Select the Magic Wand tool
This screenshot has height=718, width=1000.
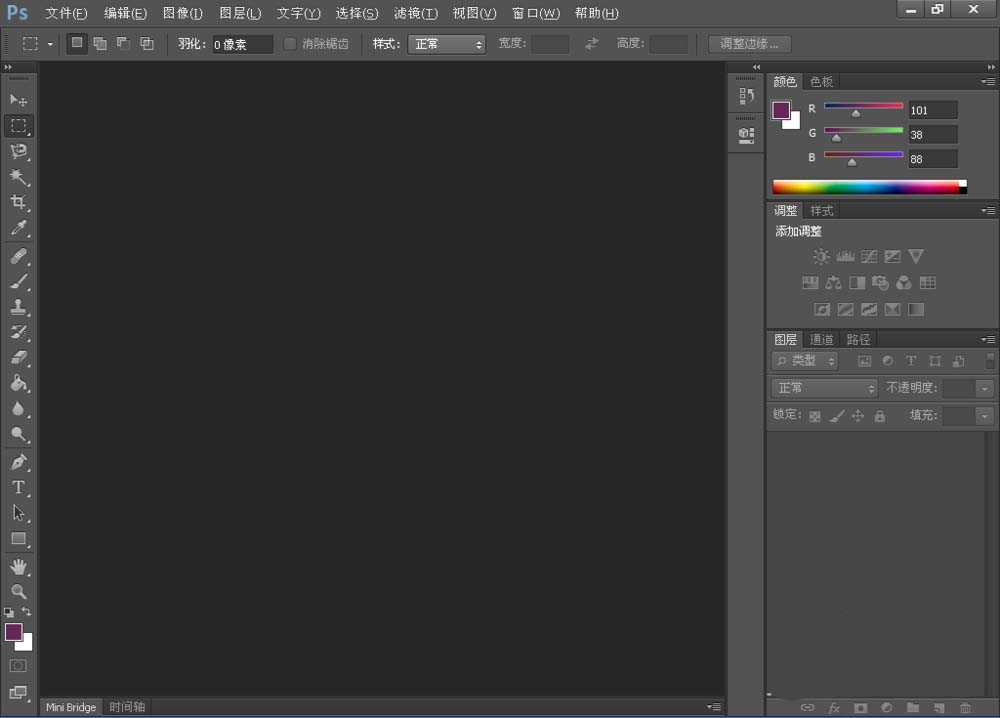coord(18,177)
